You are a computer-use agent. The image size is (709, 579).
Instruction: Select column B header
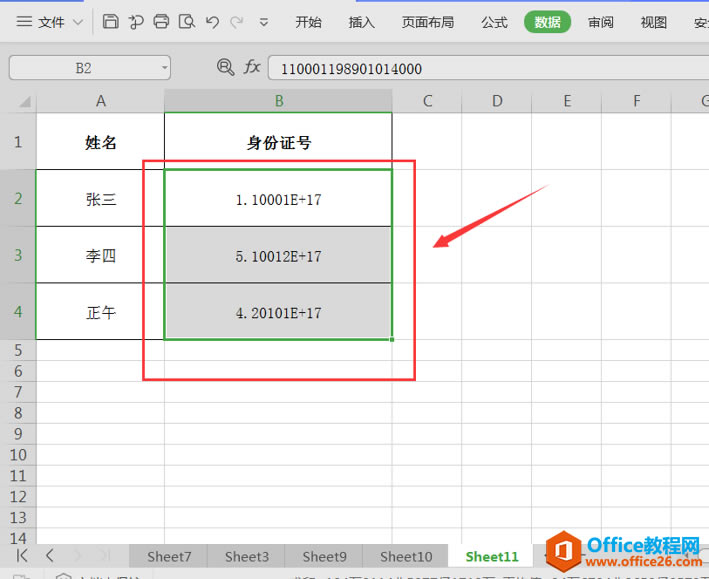pos(279,101)
